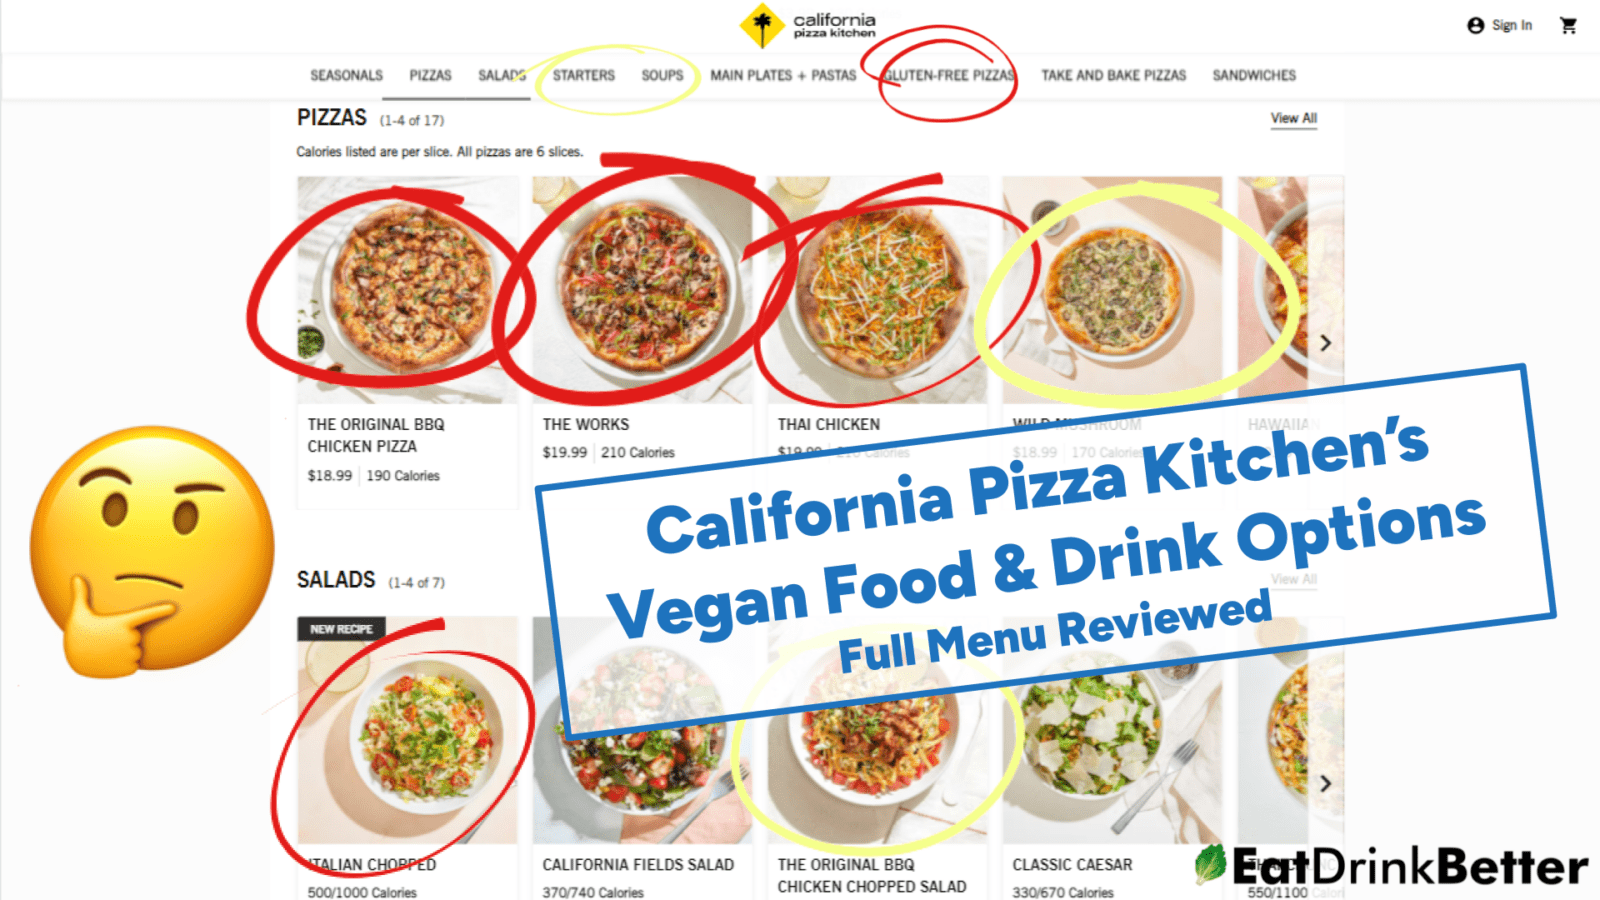Open the Sandwiches category

[x=1254, y=75]
